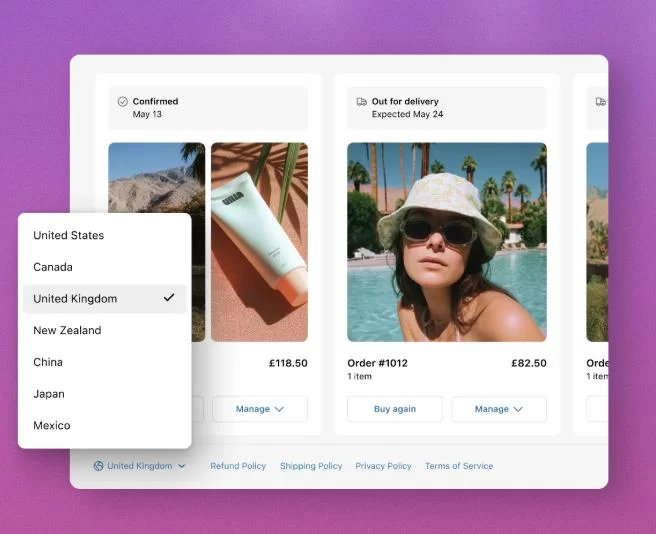The width and height of the screenshot is (656, 534).
Task: Switch country to Mexico
Action: click(x=52, y=425)
